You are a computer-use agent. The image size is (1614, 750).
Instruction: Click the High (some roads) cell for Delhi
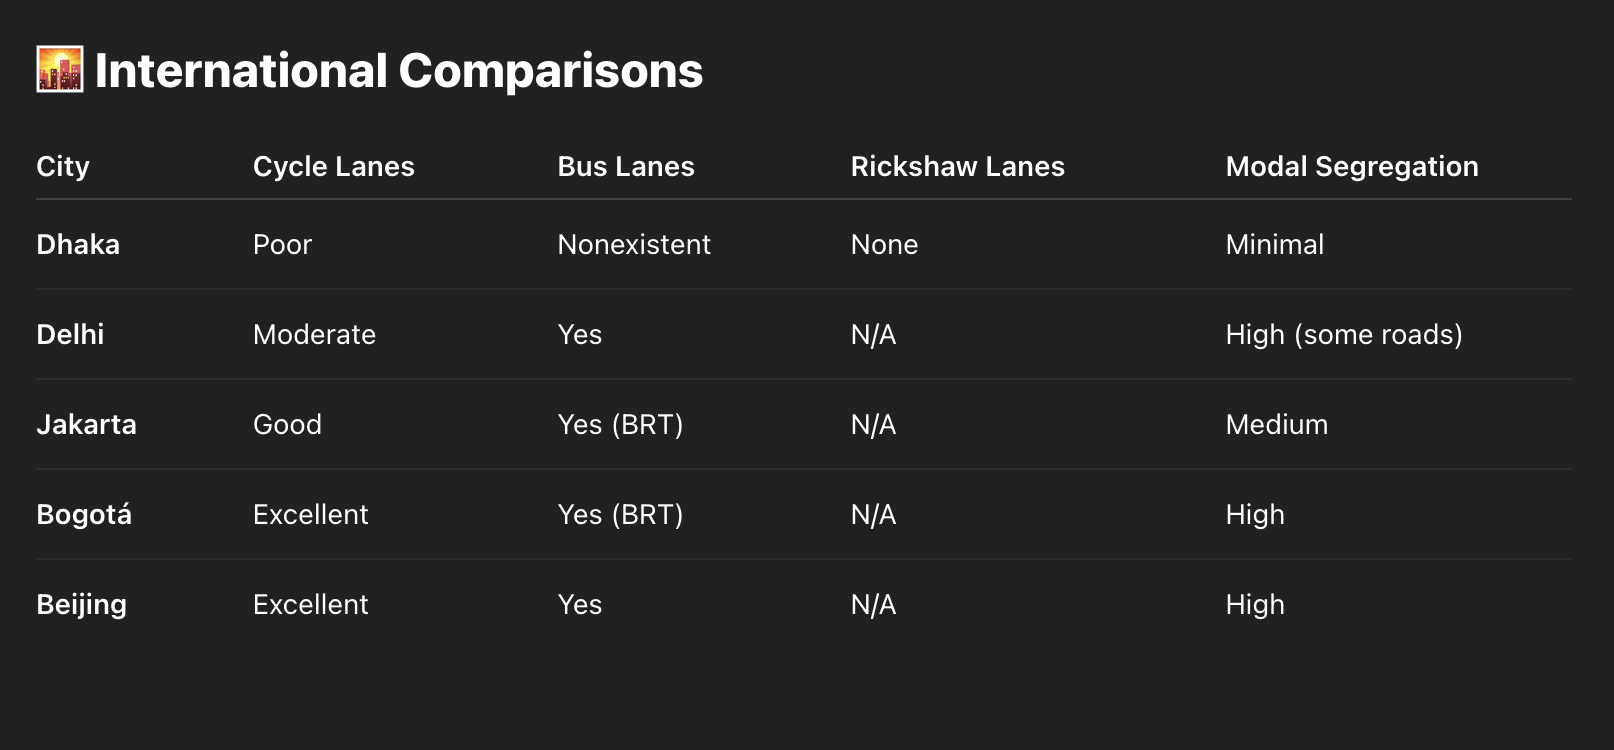[x=1344, y=334]
